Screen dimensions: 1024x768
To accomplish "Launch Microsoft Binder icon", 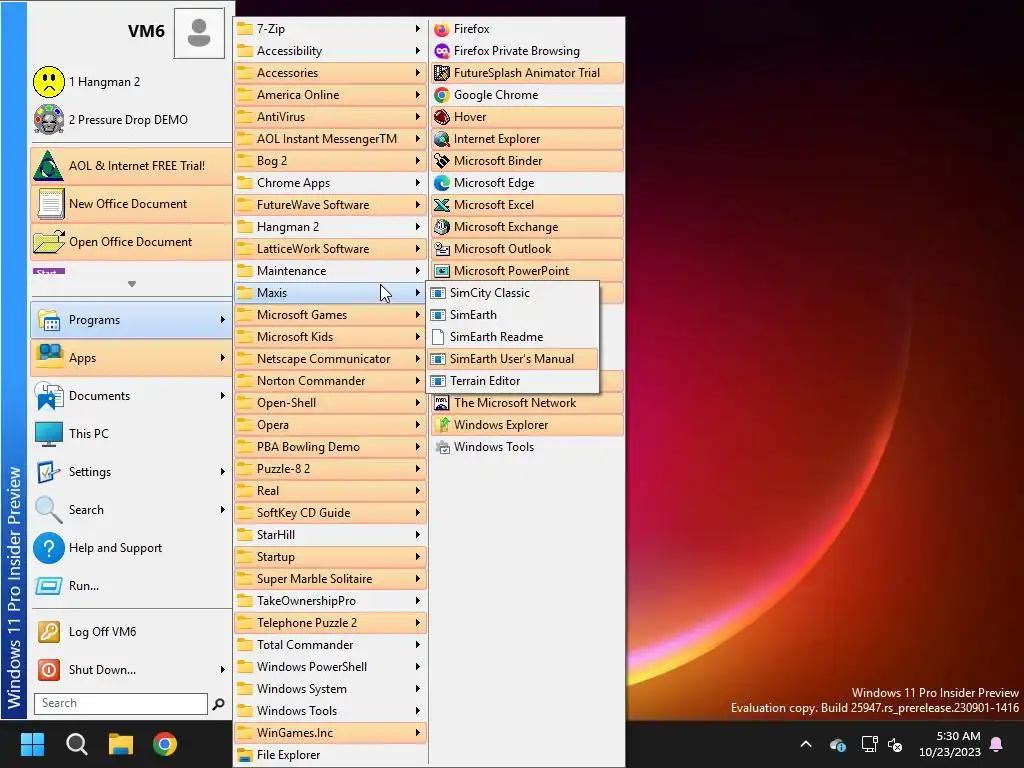I will (x=442, y=161).
